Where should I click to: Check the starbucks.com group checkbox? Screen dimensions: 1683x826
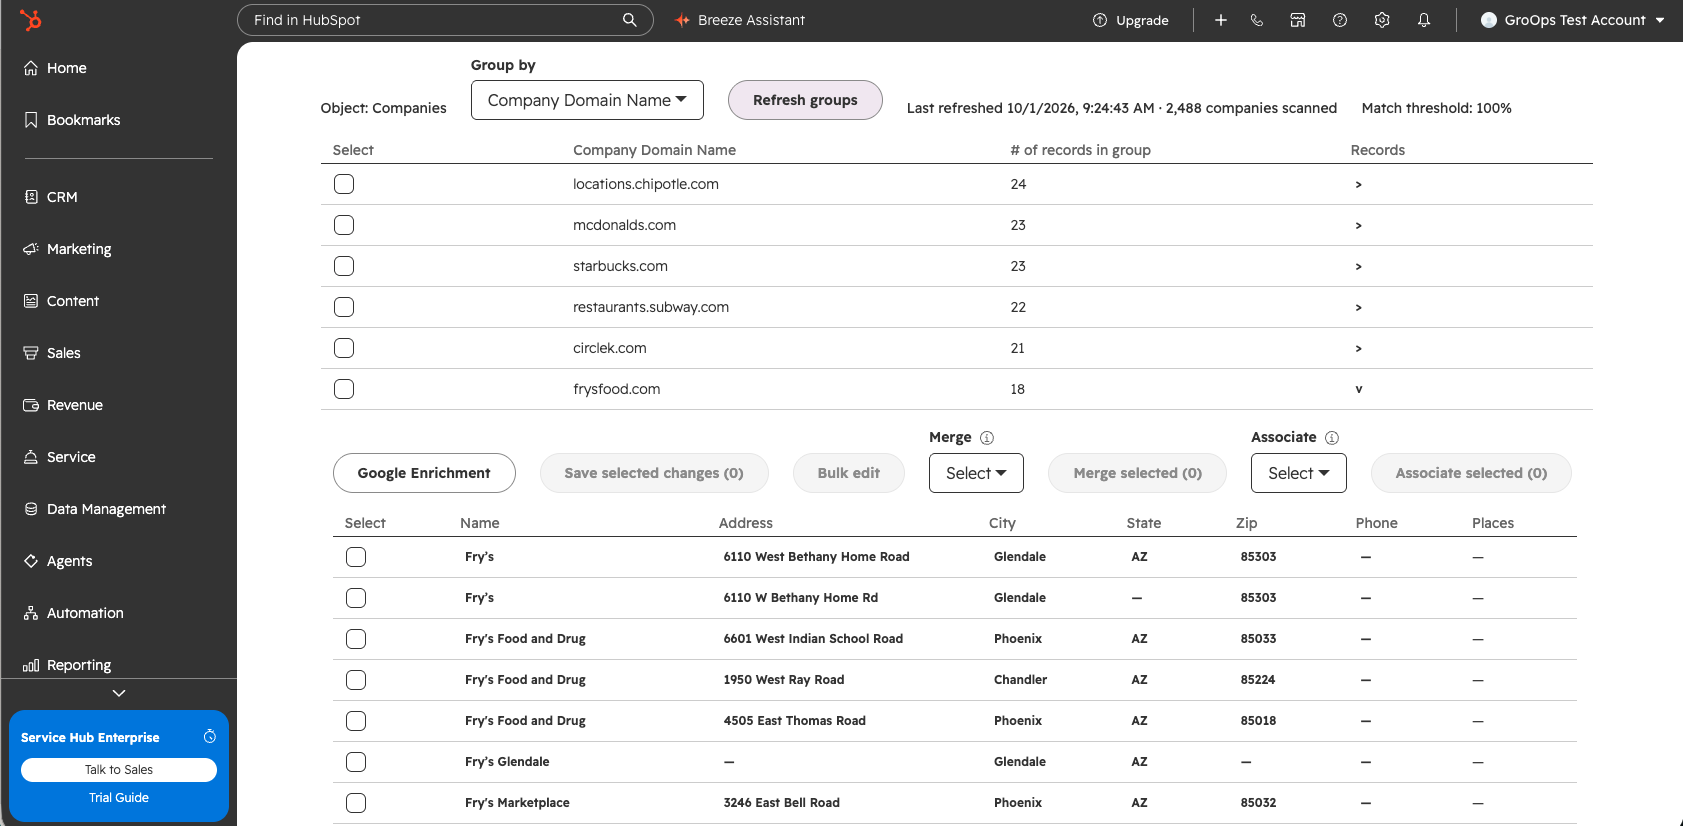click(344, 266)
